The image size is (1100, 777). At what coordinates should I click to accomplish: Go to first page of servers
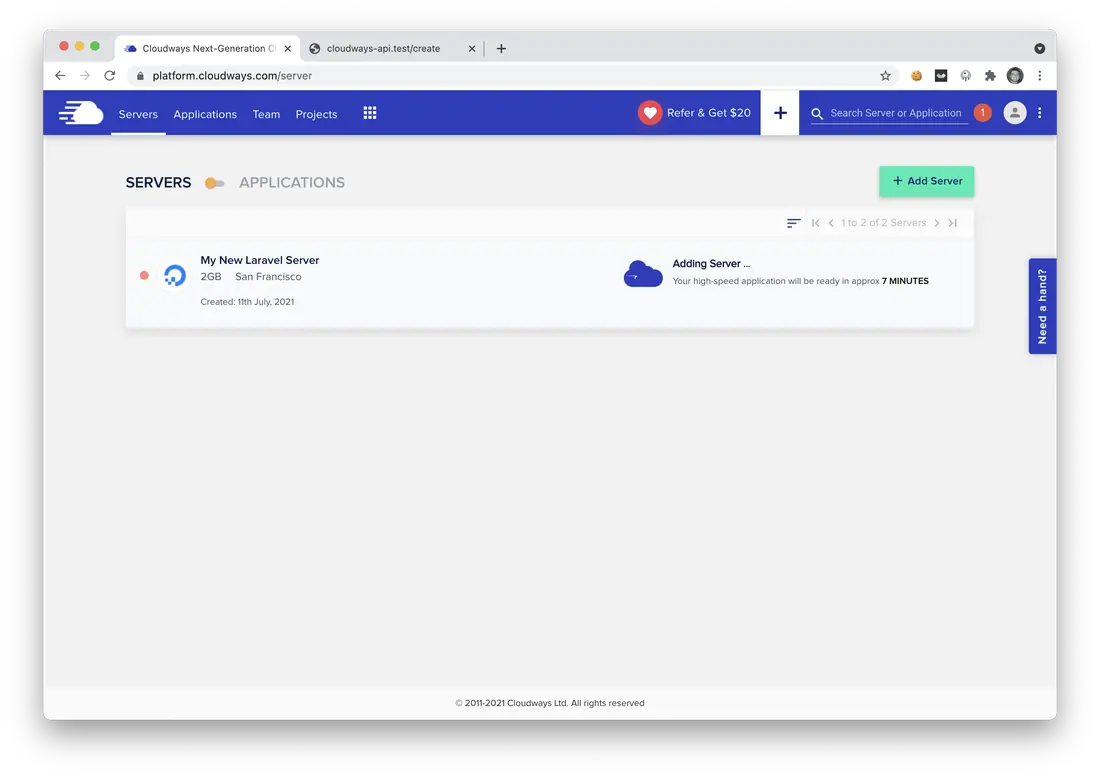(815, 223)
